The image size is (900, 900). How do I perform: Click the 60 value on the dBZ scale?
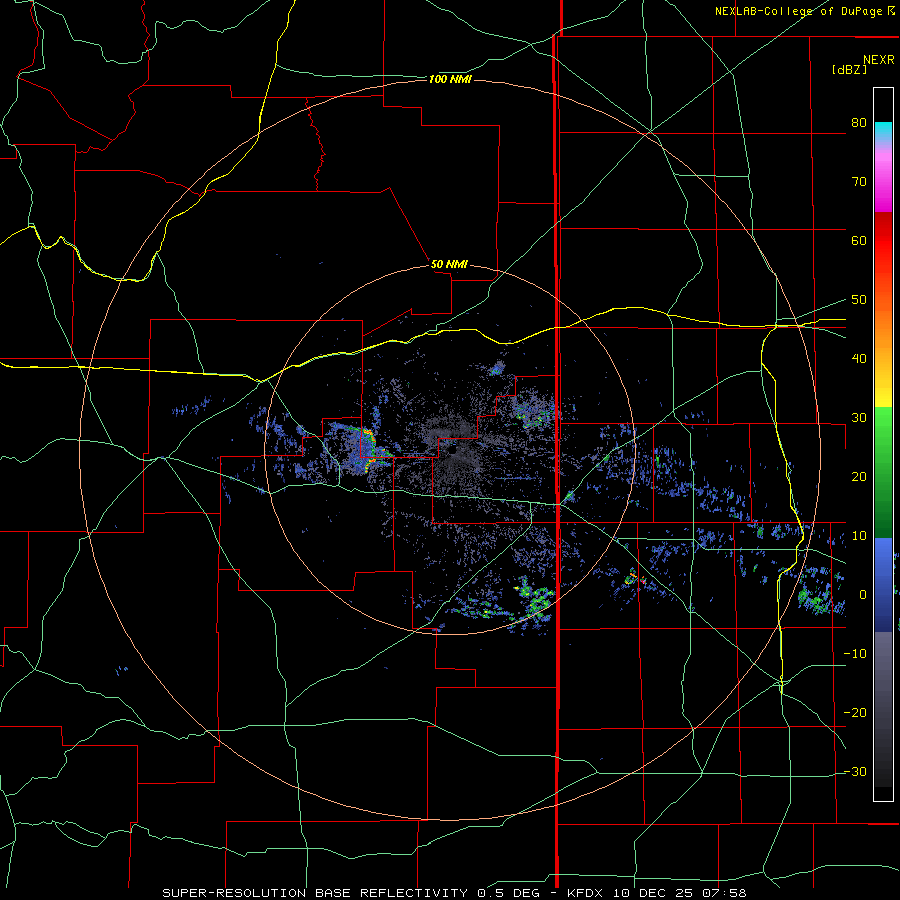(x=859, y=240)
